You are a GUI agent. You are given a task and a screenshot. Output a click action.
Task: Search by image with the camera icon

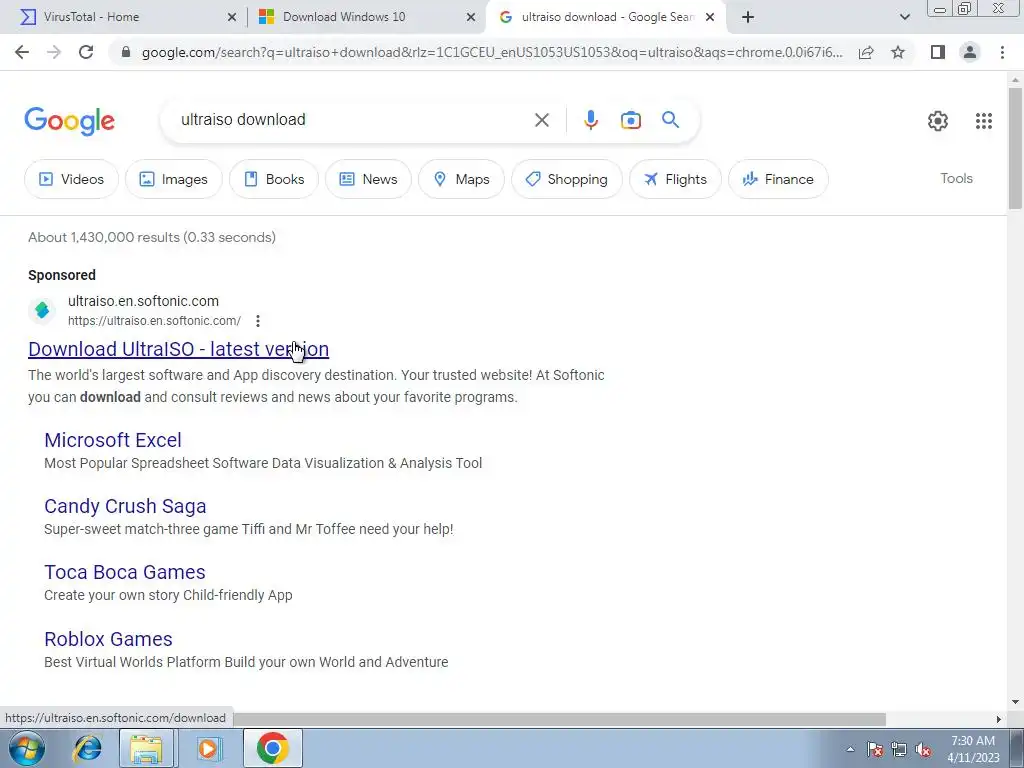click(630, 120)
